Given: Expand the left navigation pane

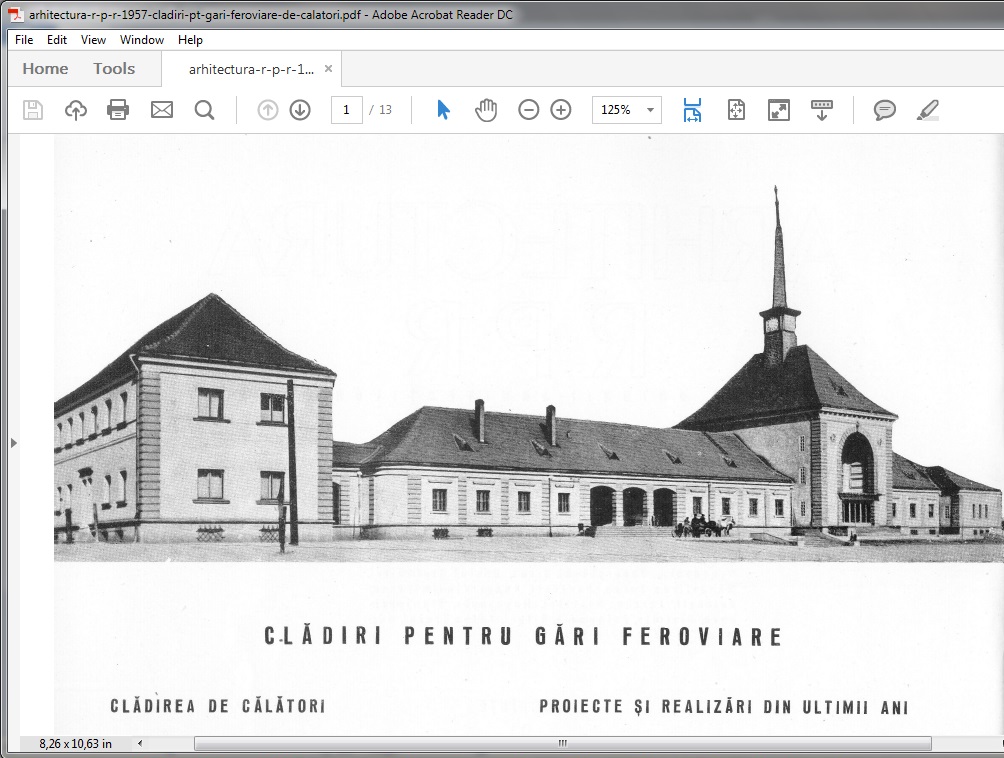Looking at the screenshot, I should coord(11,442).
